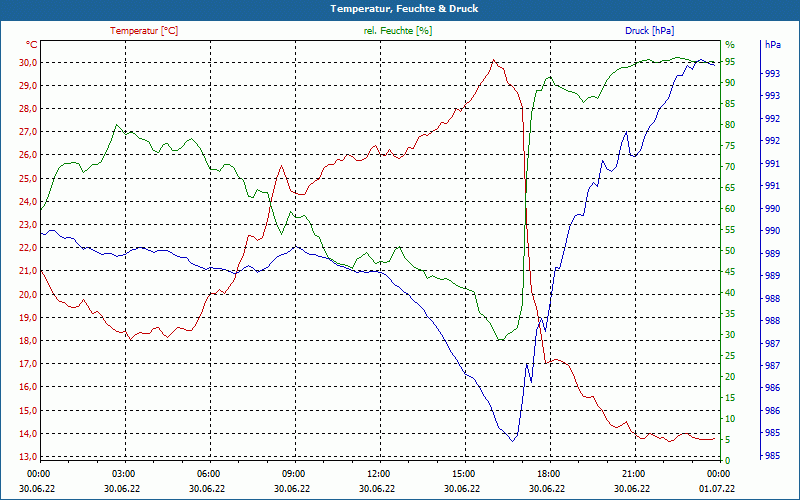800x500 pixels.
Task: Click the '20,0' temperature axis value
Action: (x=28, y=294)
